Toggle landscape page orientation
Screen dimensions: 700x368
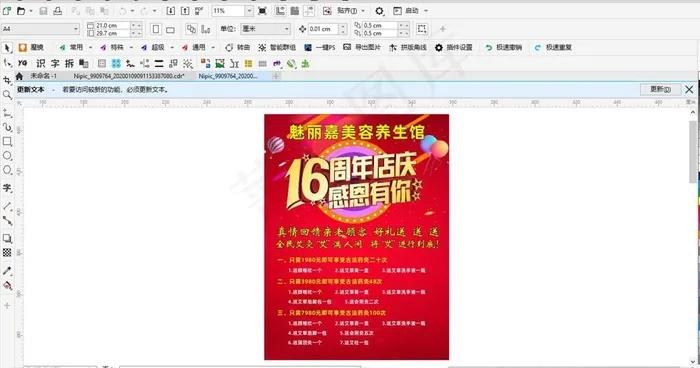170,29
